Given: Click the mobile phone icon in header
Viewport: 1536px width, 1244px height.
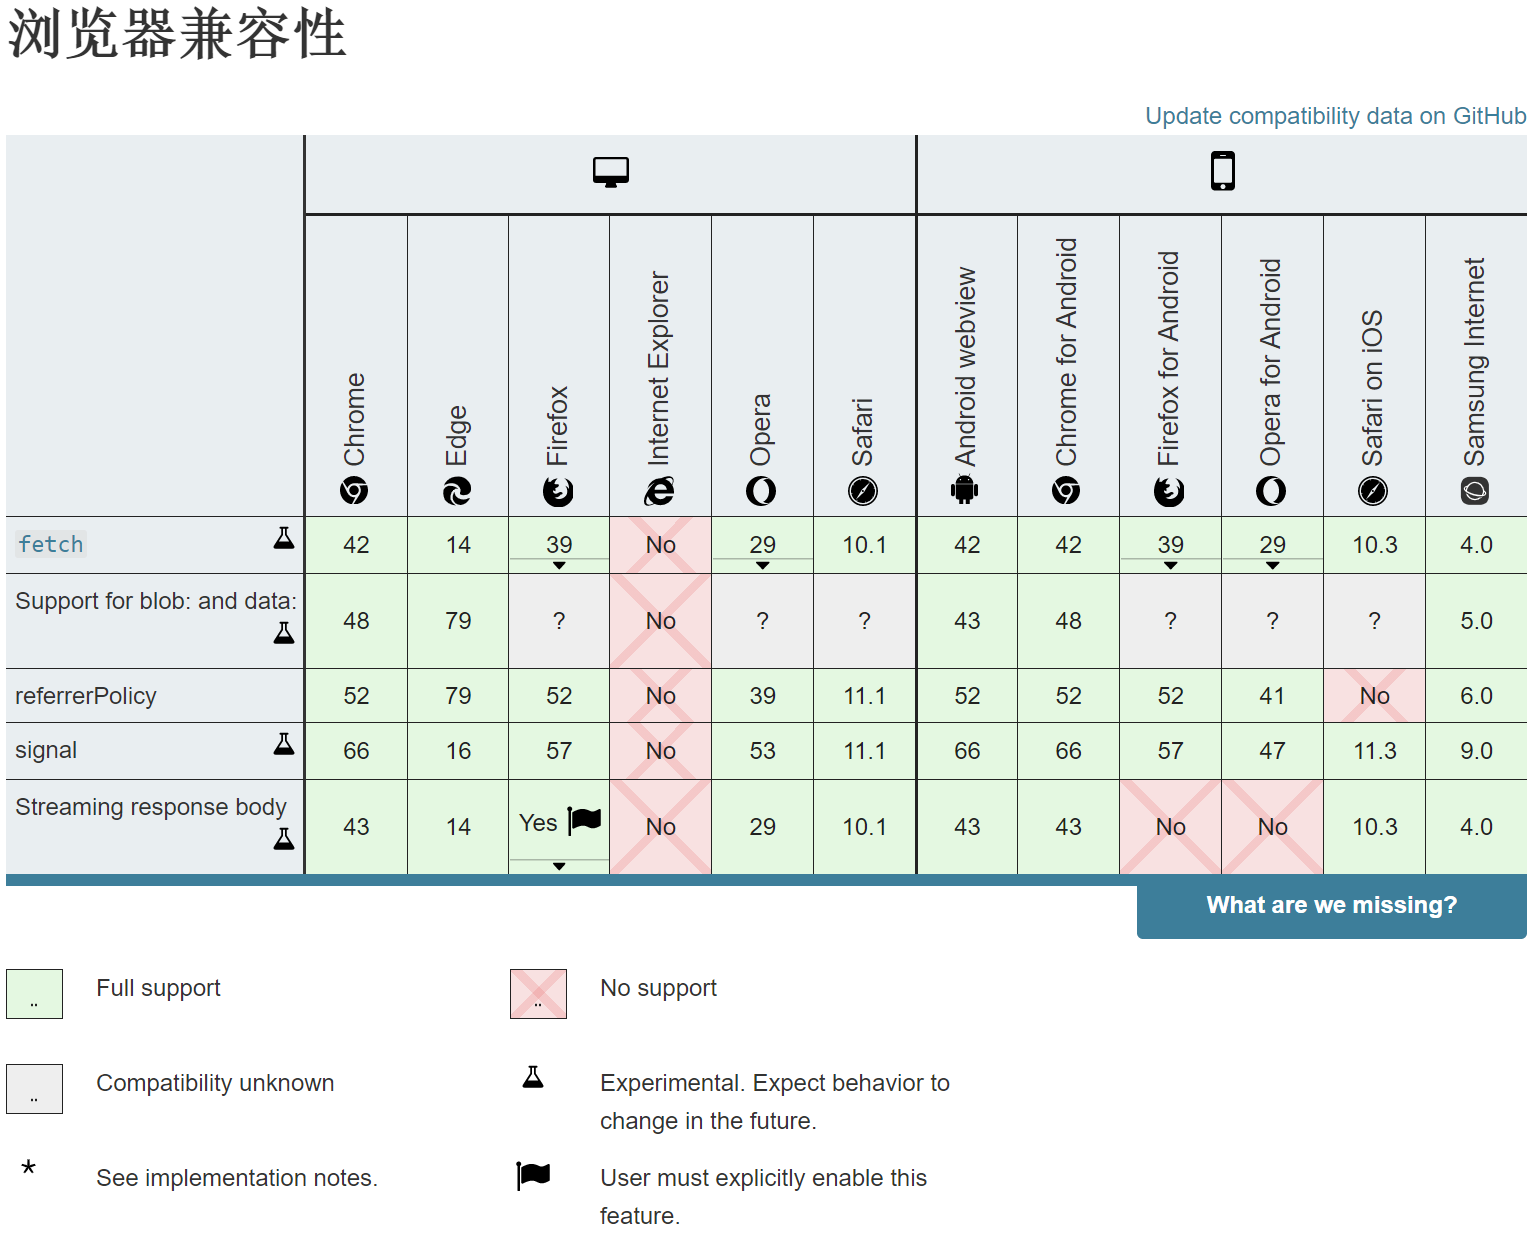Looking at the screenshot, I should tap(1222, 171).
